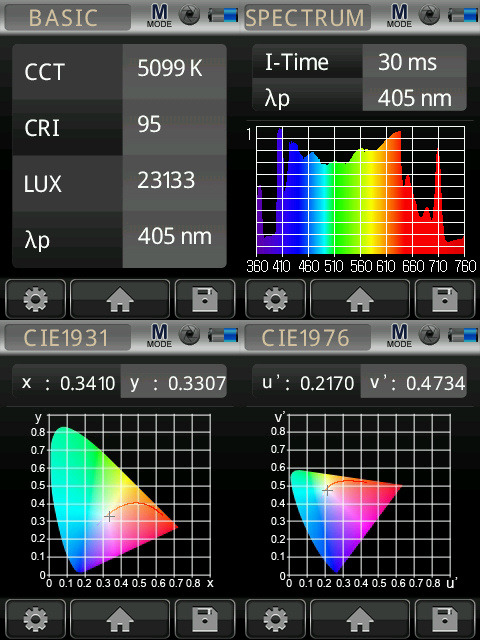The image size is (480, 640).
Task: Tap home icon under CIE1931 chart
Action: click(x=120, y=619)
